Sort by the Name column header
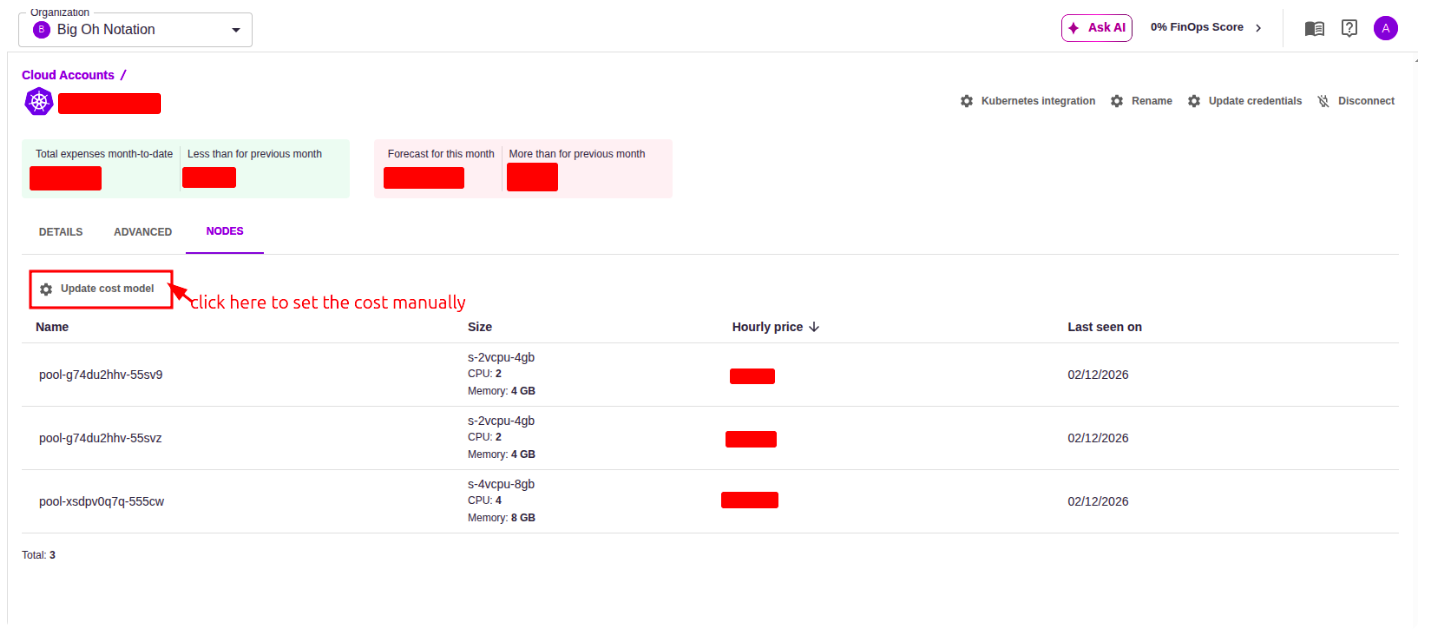The width and height of the screenshot is (1445, 638). (x=52, y=327)
